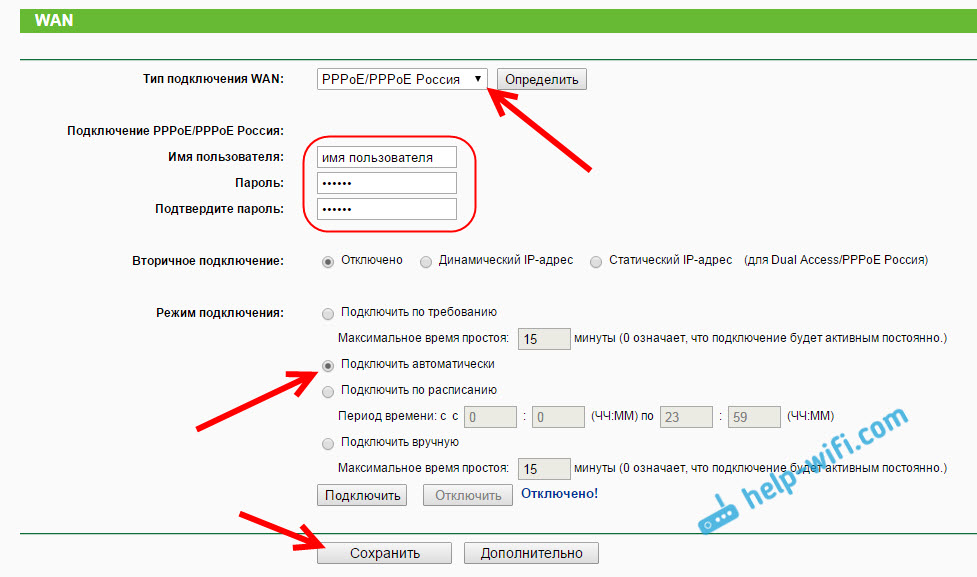Click idle time field under manual mode
Viewport: 977px width, 577px height.
544,469
